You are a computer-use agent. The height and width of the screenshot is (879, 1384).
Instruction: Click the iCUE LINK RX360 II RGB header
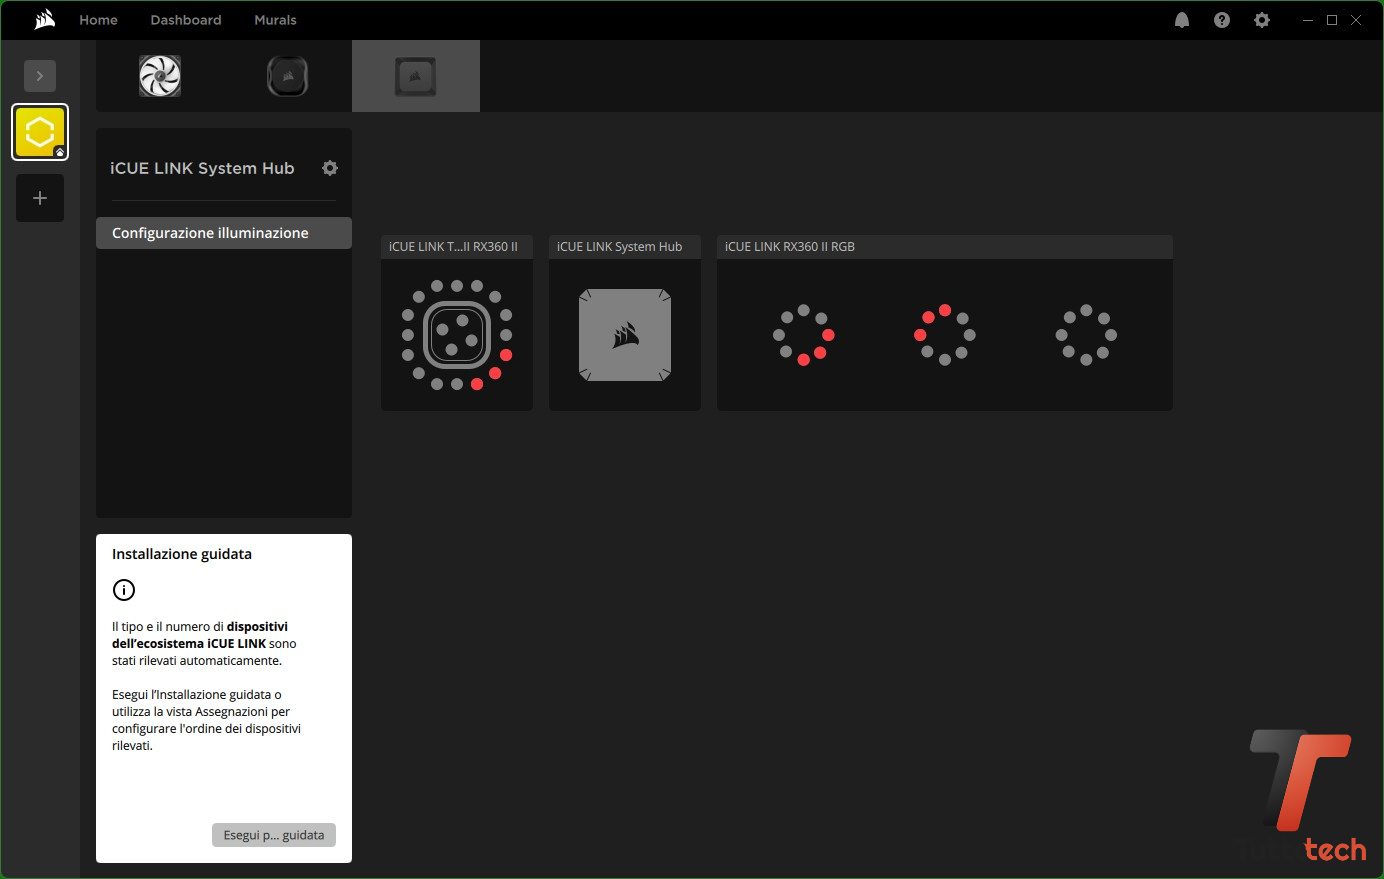click(945, 247)
